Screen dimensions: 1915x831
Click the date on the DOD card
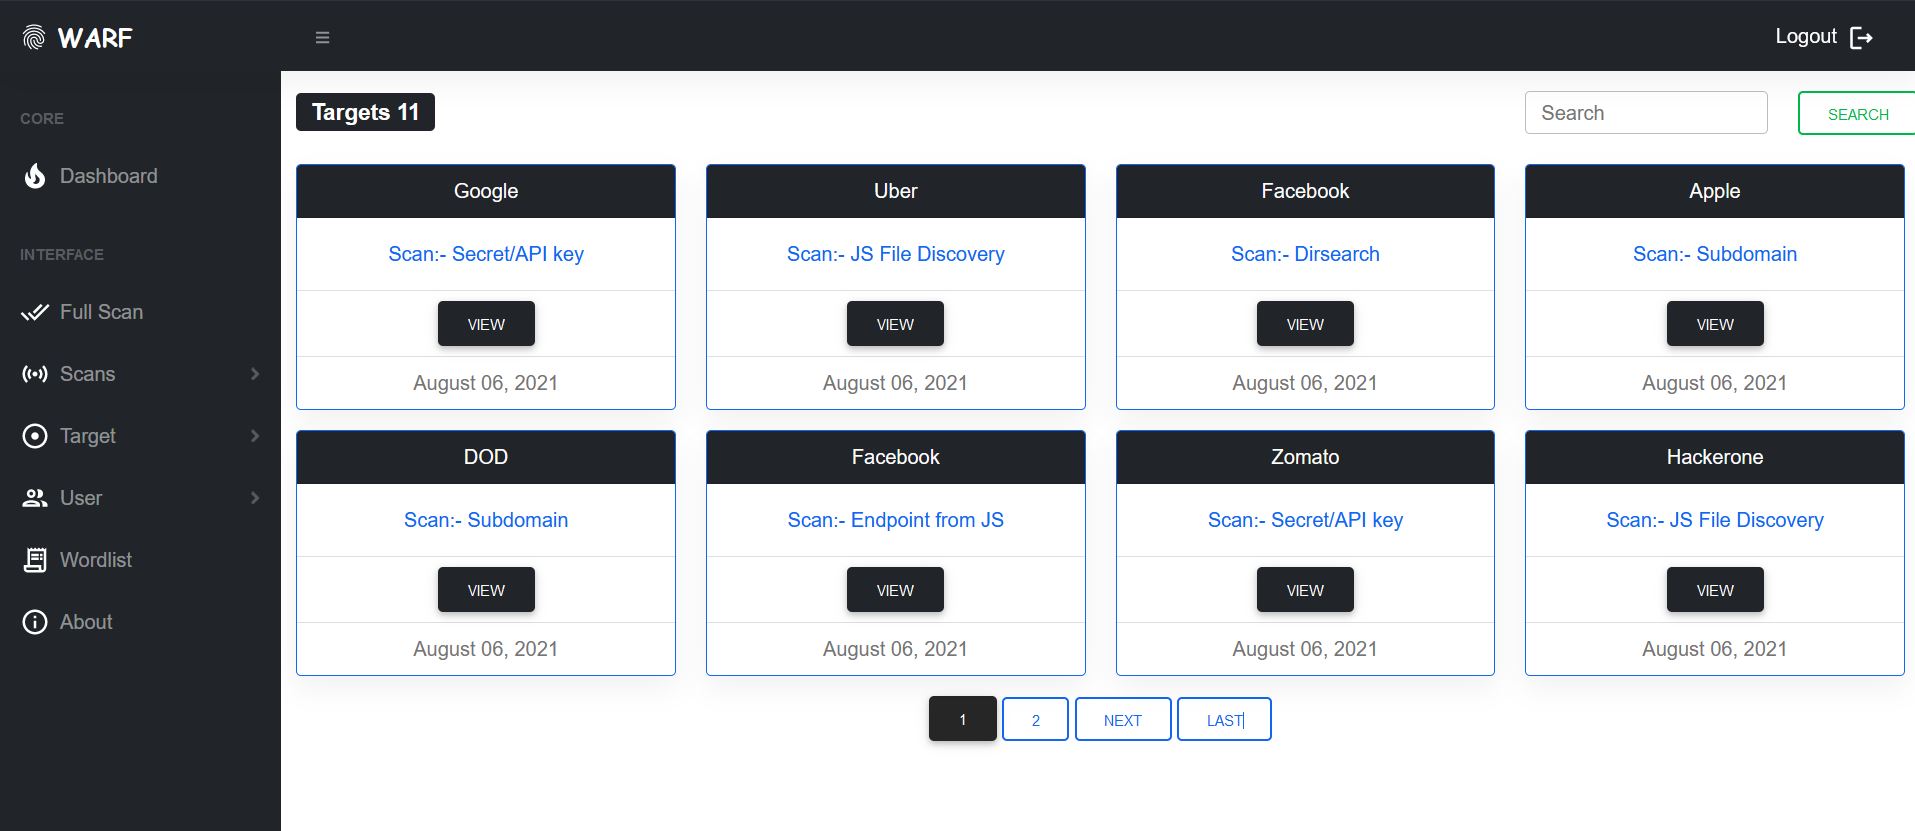pyautogui.click(x=486, y=649)
